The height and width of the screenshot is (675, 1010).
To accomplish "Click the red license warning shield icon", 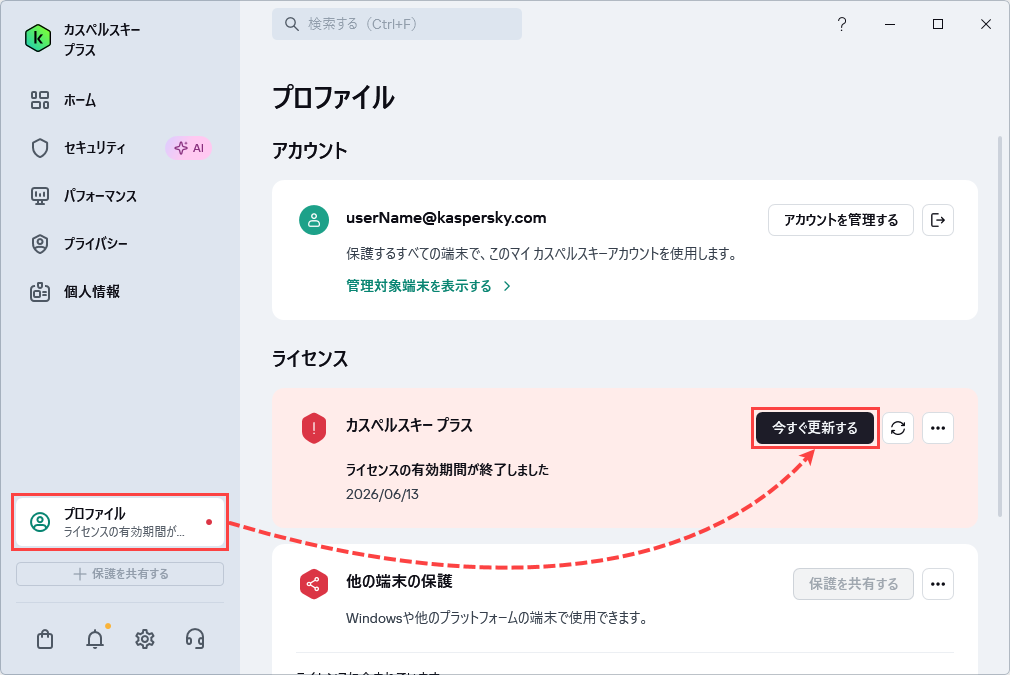I will click(x=314, y=428).
